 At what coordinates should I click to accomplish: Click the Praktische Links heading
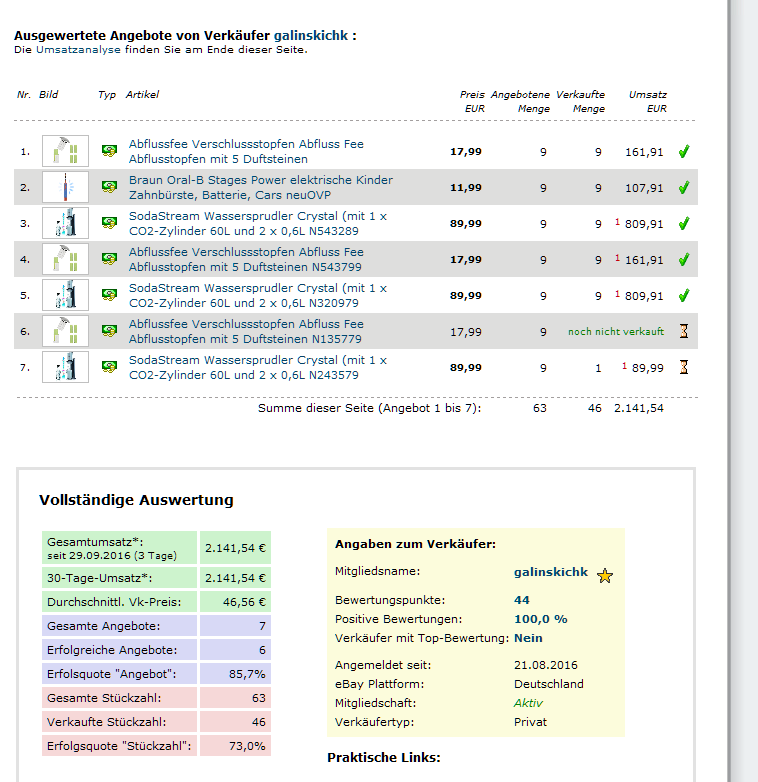point(384,757)
